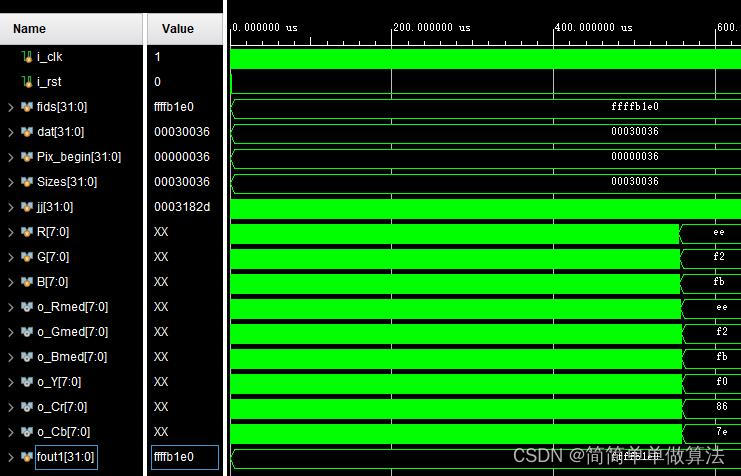741x476 pixels.
Task: Select the fout1[31:0] signal name
Action: [x=66, y=458]
